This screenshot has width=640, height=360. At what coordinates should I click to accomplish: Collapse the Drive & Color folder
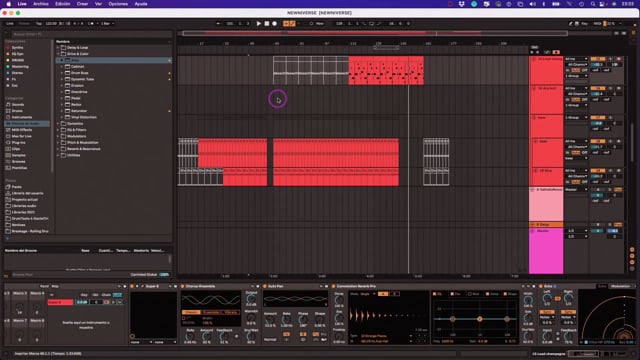point(58,54)
